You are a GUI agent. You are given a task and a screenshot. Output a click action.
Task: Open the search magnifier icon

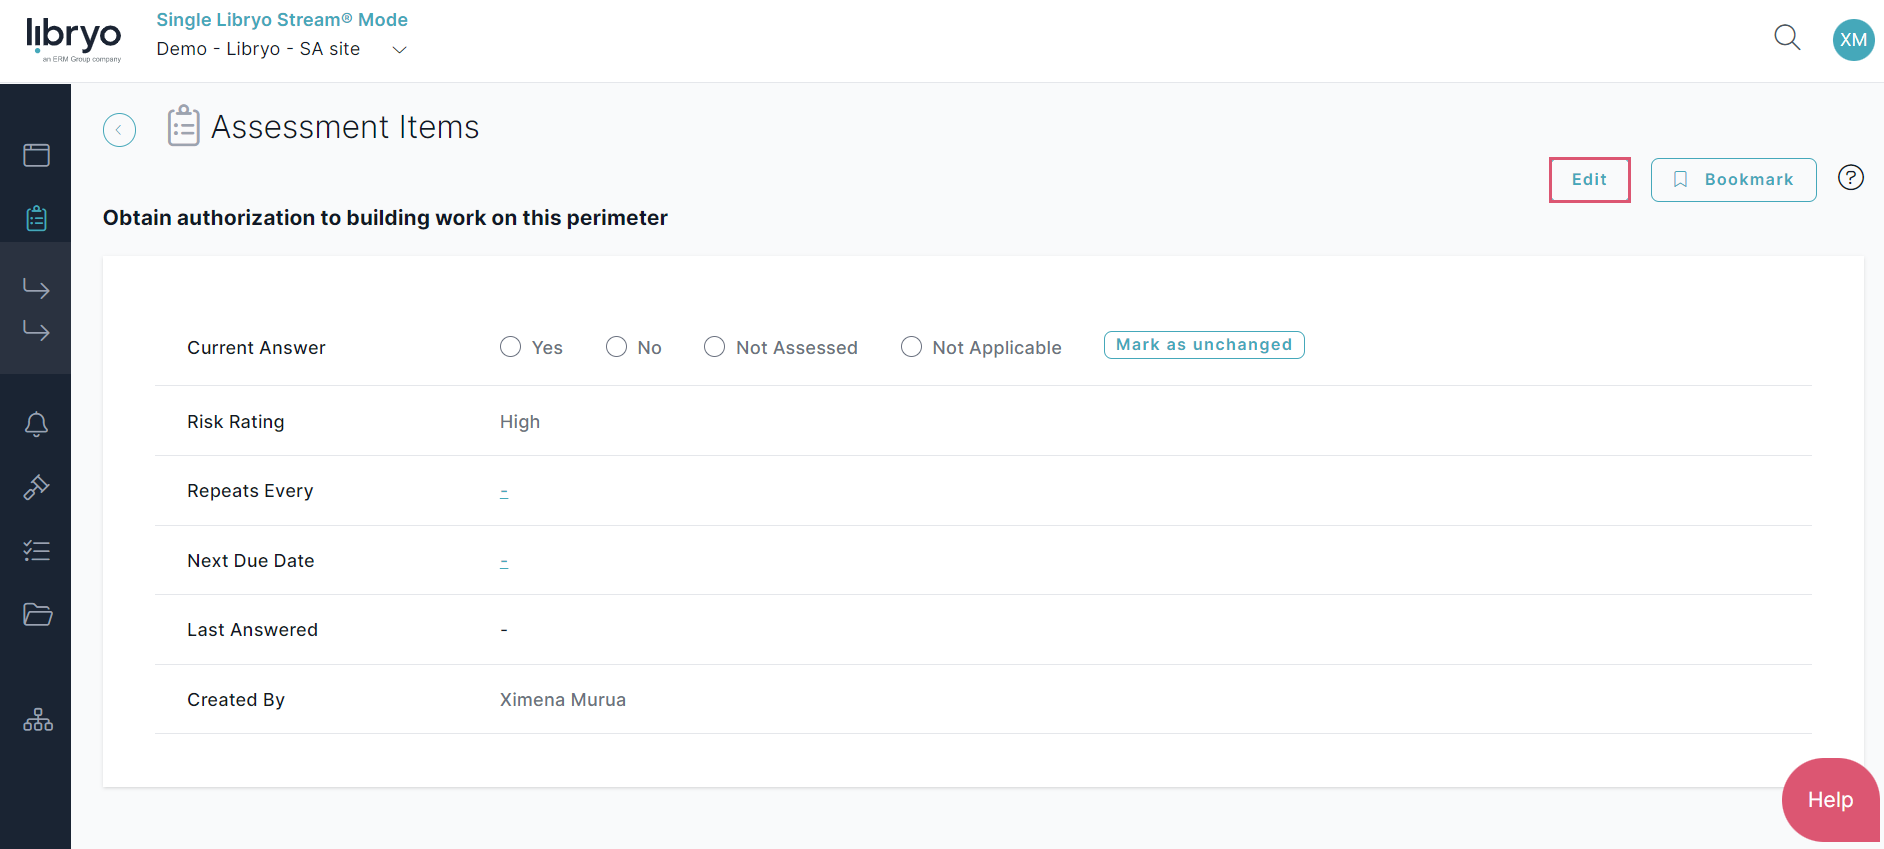[x=1787, y=38]
